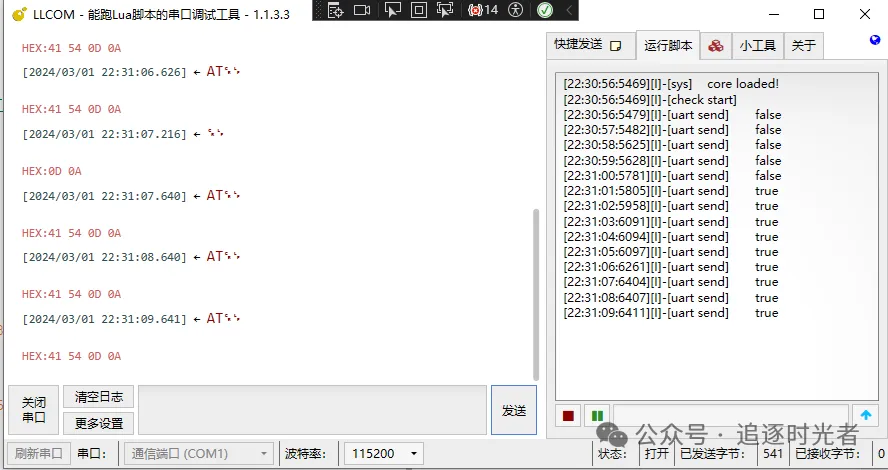Click the 关闭串口 button
888x470 pixels.
coord(33,410)
